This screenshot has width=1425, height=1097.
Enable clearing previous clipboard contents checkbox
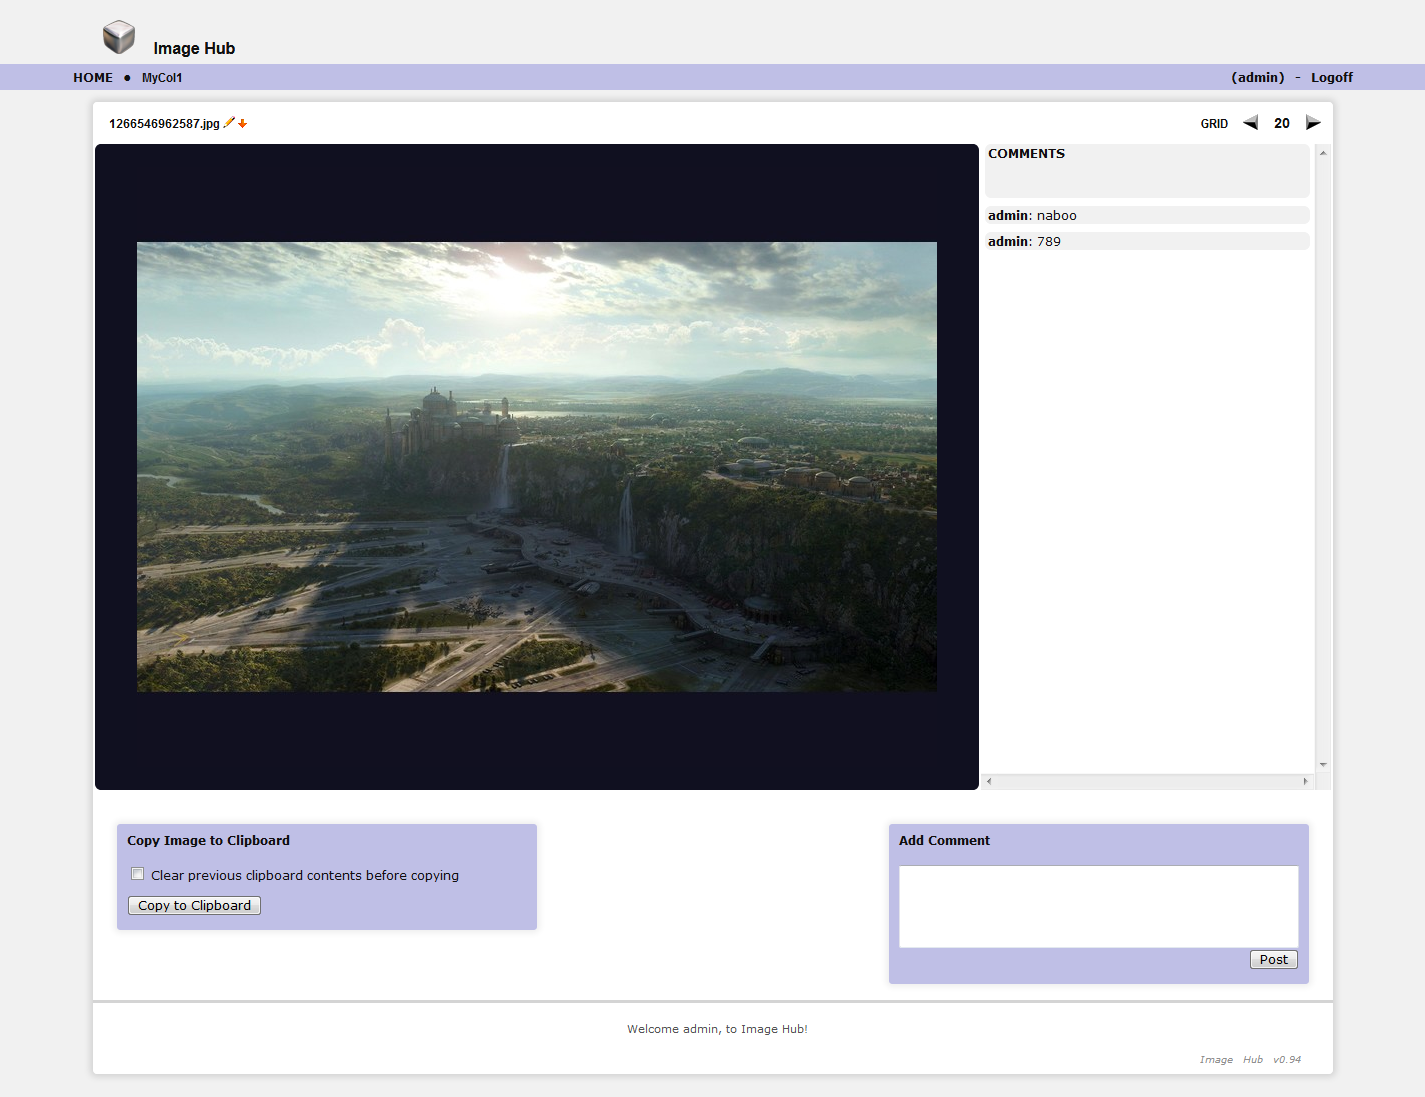(138, 874)
